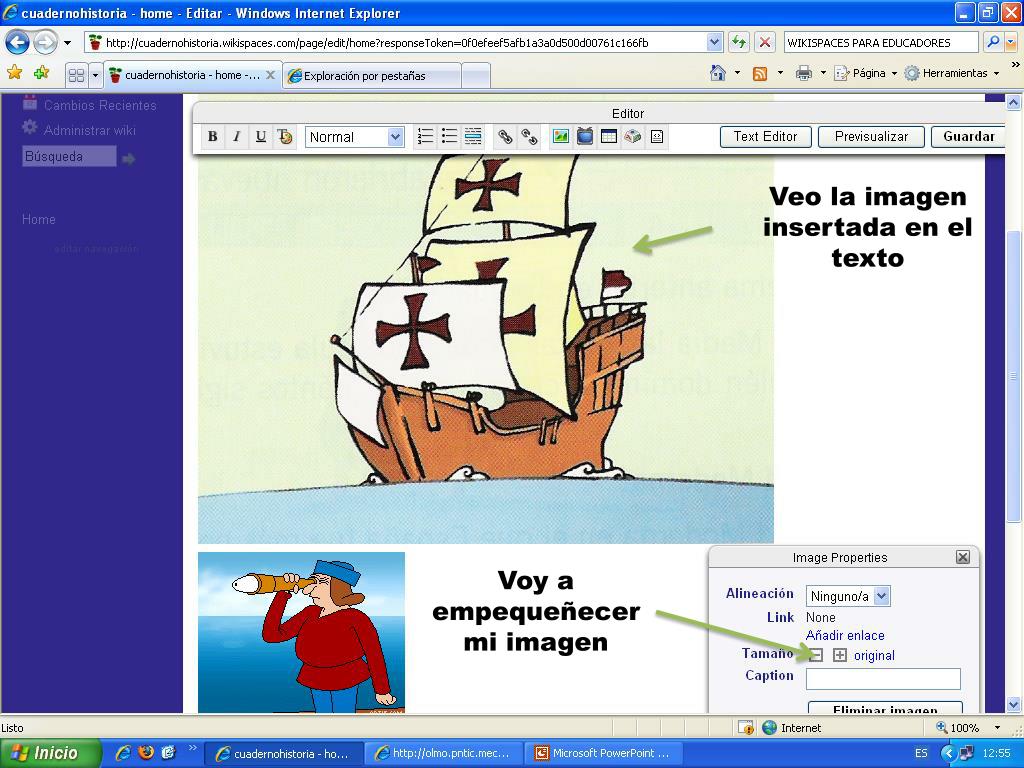Insert special character icon in the editor
This screenshot has height=768, width=1024.
[633, 136]
